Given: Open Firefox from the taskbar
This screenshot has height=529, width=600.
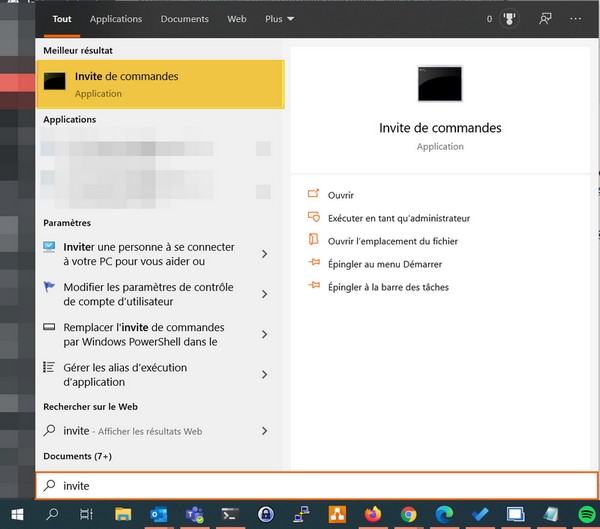Looking at the screenshot, I should pyautogui.click(x=373, y=514).
